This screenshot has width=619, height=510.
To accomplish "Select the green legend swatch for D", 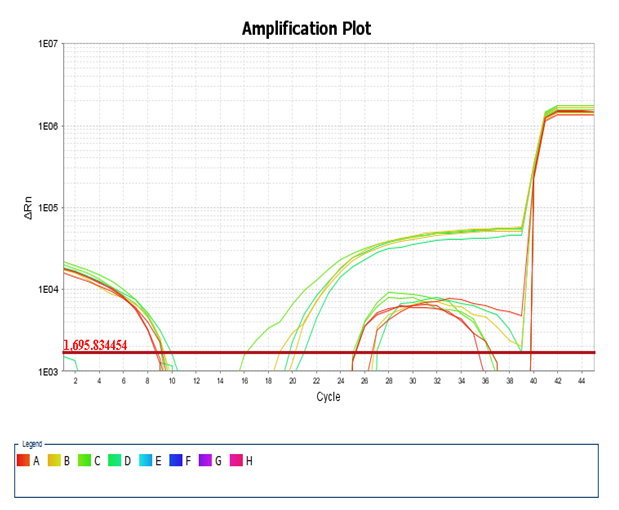I will pyautogui.click(x=115, y=460).
